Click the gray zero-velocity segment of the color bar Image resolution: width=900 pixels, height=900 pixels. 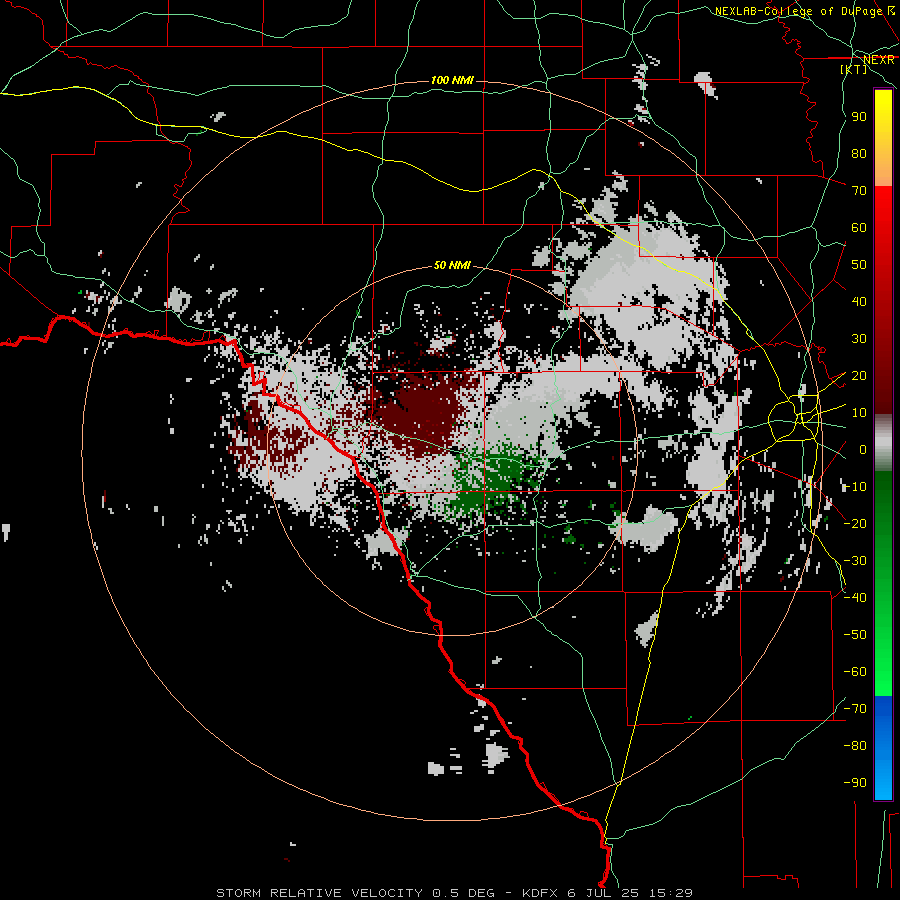(883, 443)
